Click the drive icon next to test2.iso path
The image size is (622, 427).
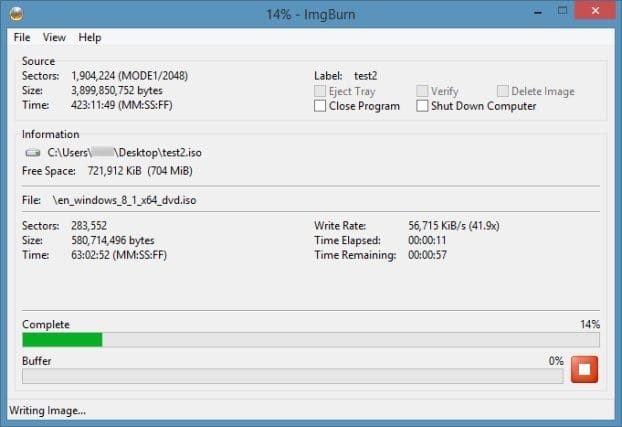(x=33, y=153)
